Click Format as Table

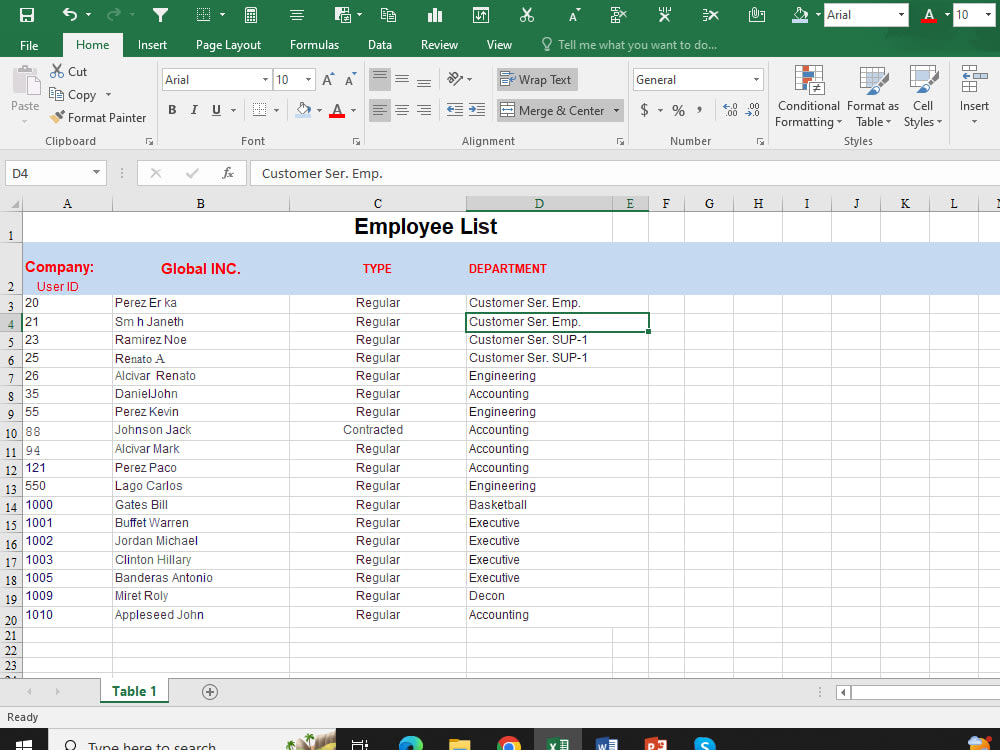click(872, 96)
